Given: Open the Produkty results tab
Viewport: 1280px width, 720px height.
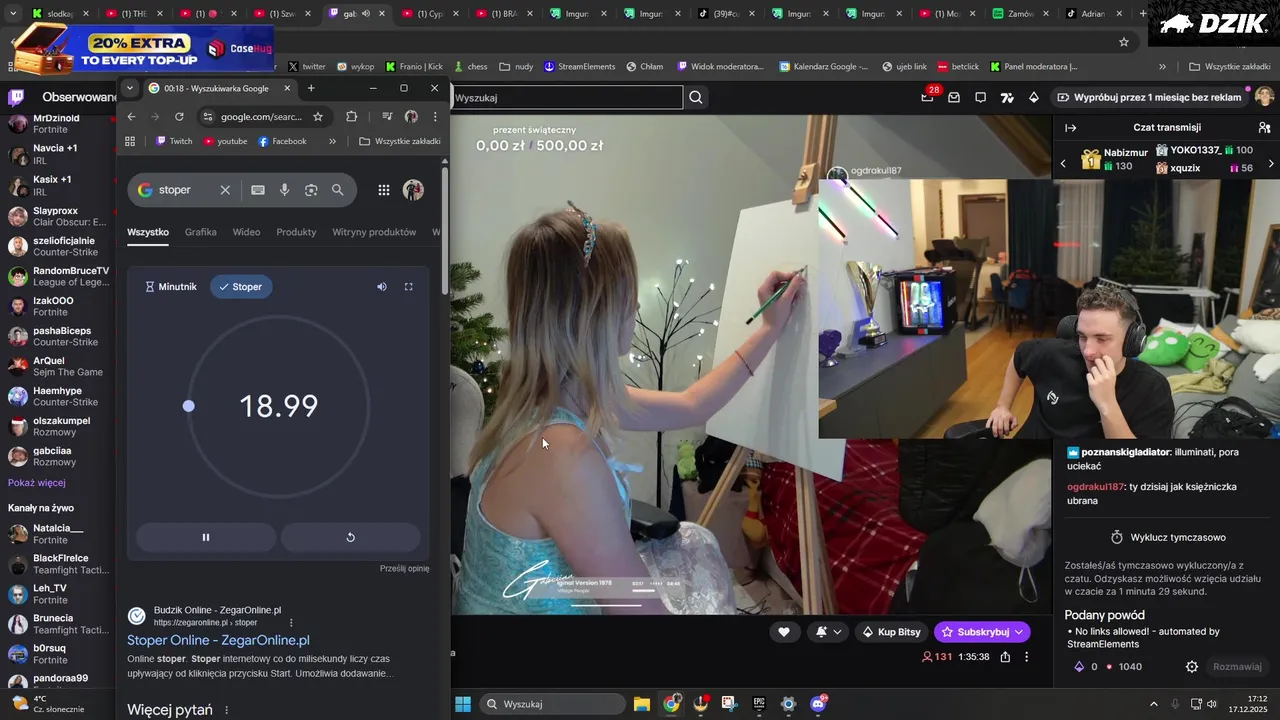Looking at the screenshot, I should [x=296, y=232].
